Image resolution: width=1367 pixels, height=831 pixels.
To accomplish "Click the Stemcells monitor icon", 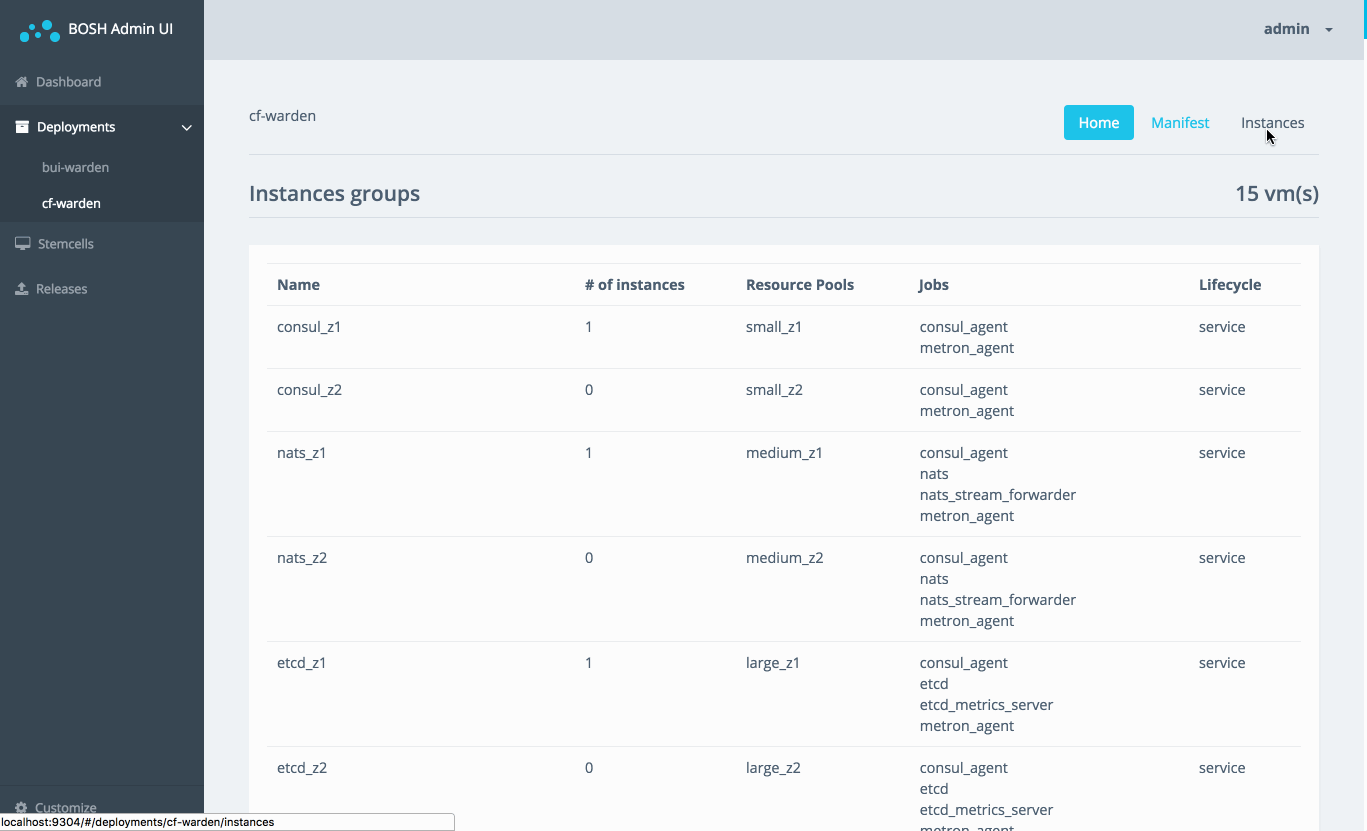I will point(22,244).
